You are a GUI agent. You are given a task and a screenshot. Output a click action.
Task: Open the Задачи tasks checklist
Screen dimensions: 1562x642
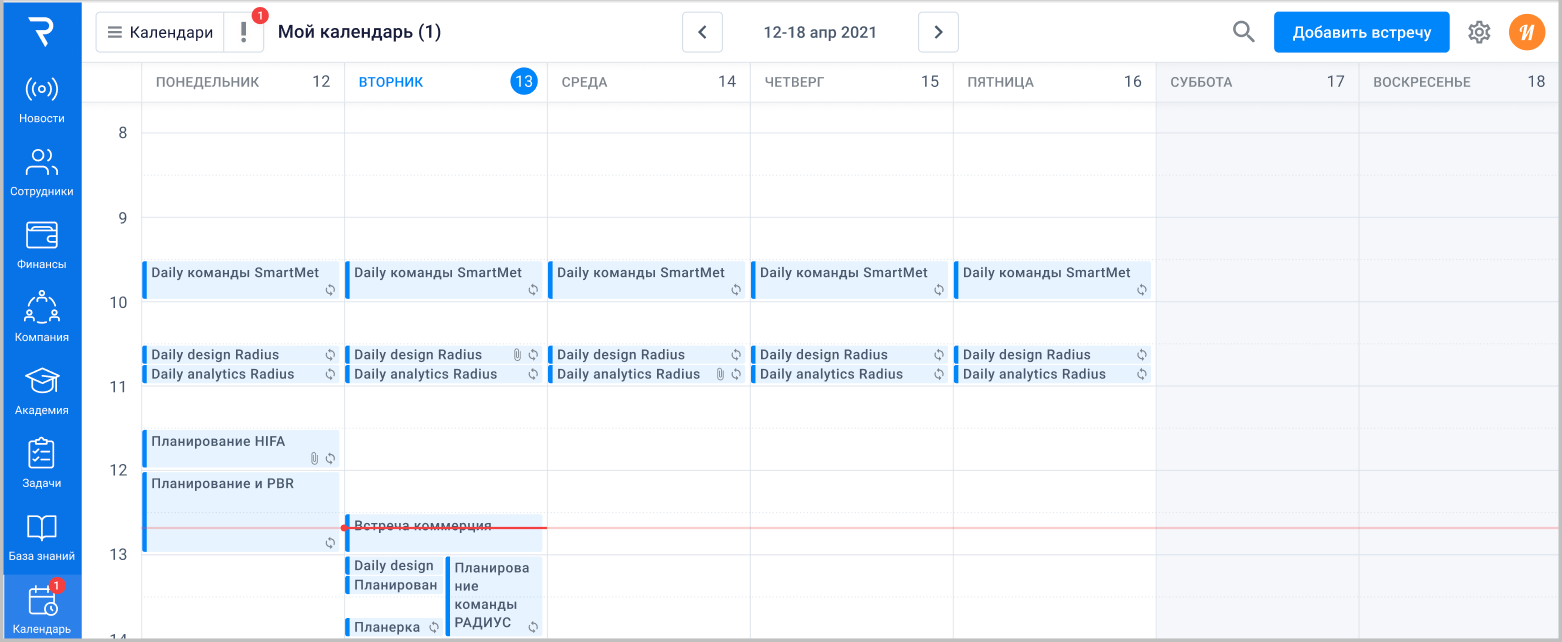click(x=41, y=464)
